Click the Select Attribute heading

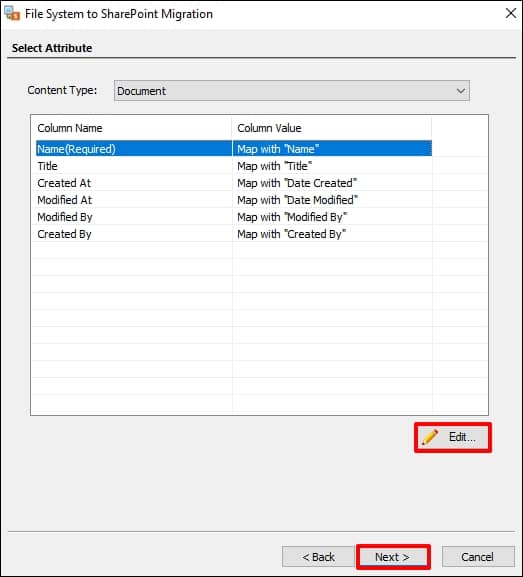(52, 48)
